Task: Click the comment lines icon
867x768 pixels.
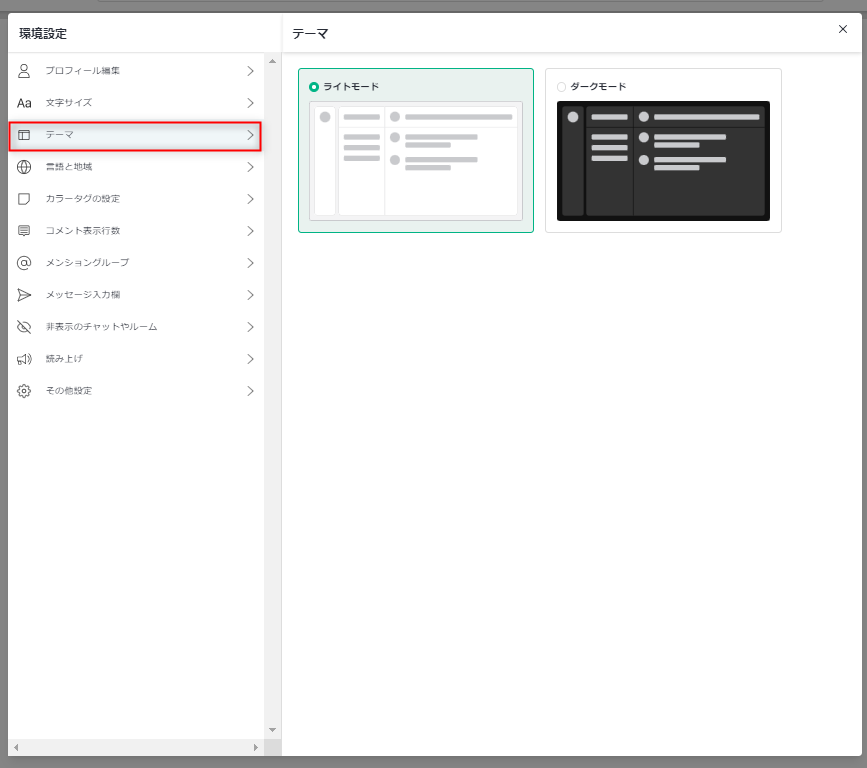Action: [24, 231]
